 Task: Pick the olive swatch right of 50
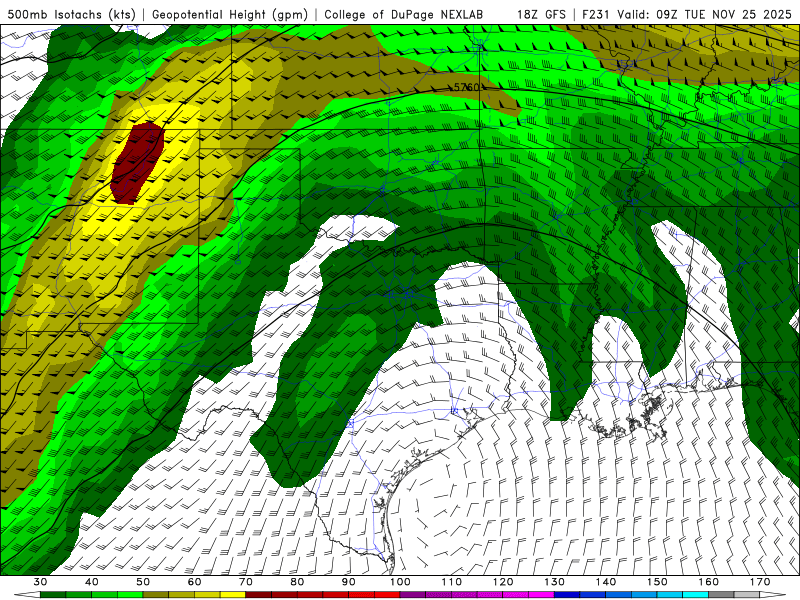coord(156,595)
